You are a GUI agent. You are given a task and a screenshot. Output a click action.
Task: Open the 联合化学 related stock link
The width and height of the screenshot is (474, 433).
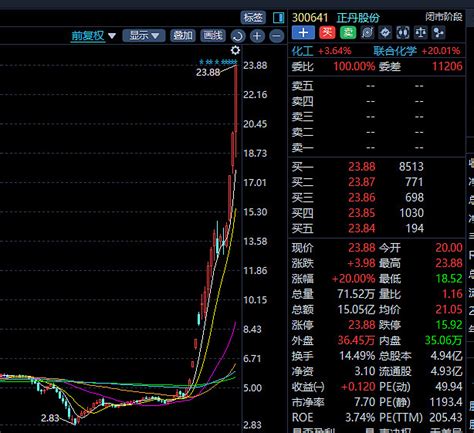tap(395, 51)
